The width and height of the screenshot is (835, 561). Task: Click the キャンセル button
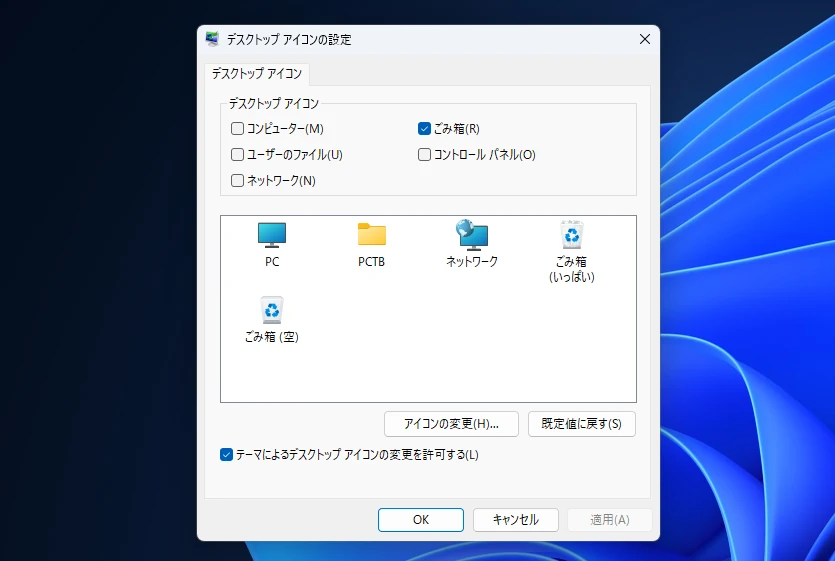pyautogui.click(x=515, y=520)
